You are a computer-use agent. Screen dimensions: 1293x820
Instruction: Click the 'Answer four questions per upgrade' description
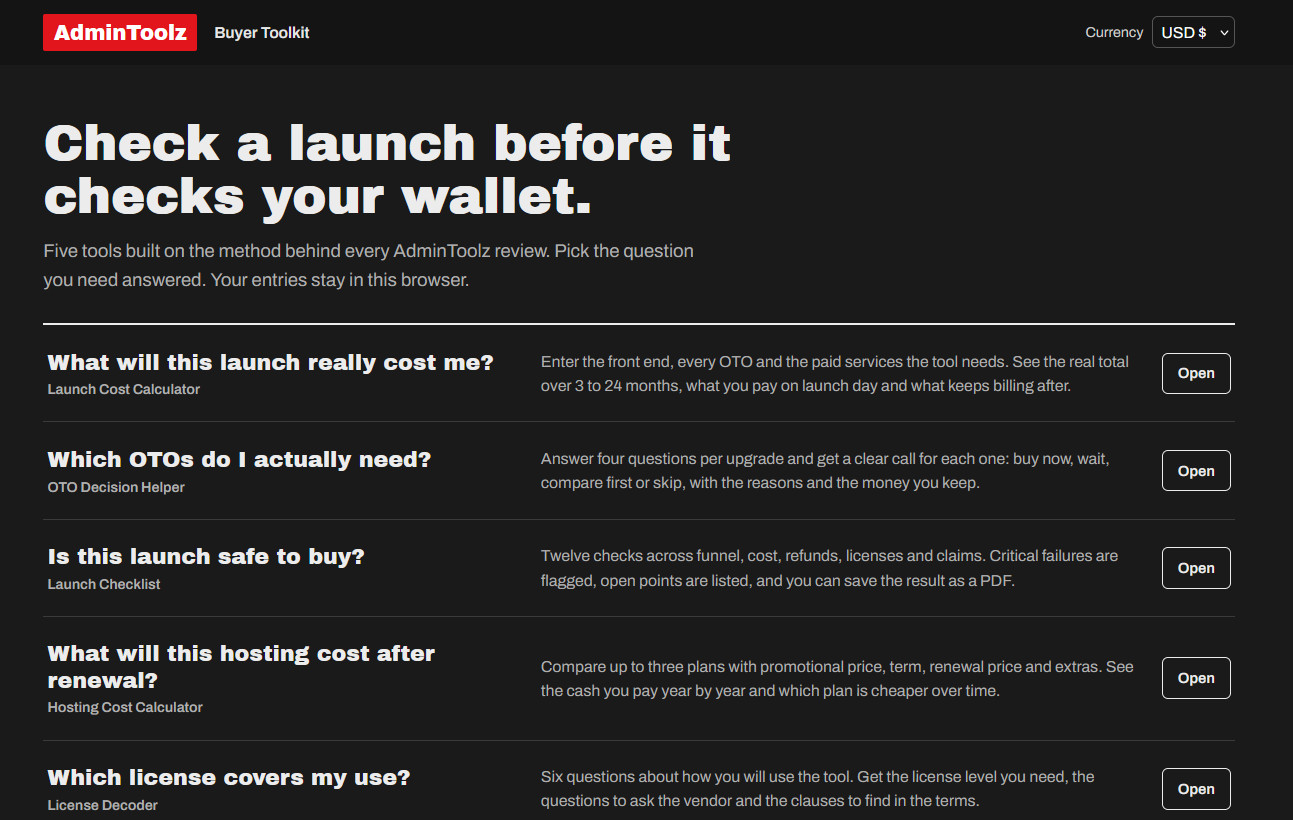pos(825,471)
